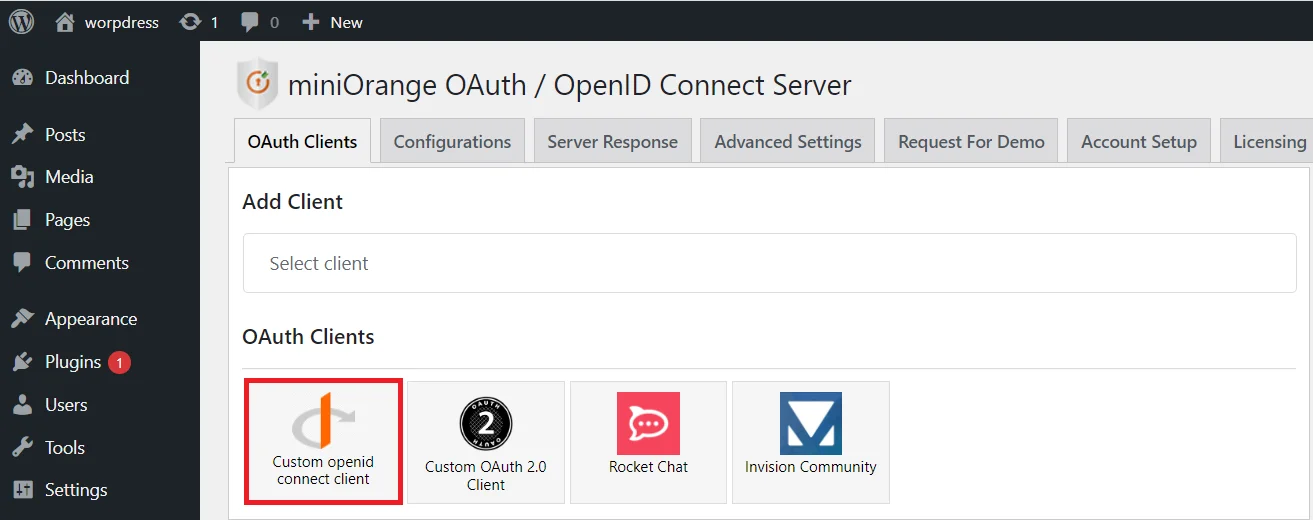Viewport: 1313px width, 520px height.
Task: Open the Server Response tab
Action: 612,141
